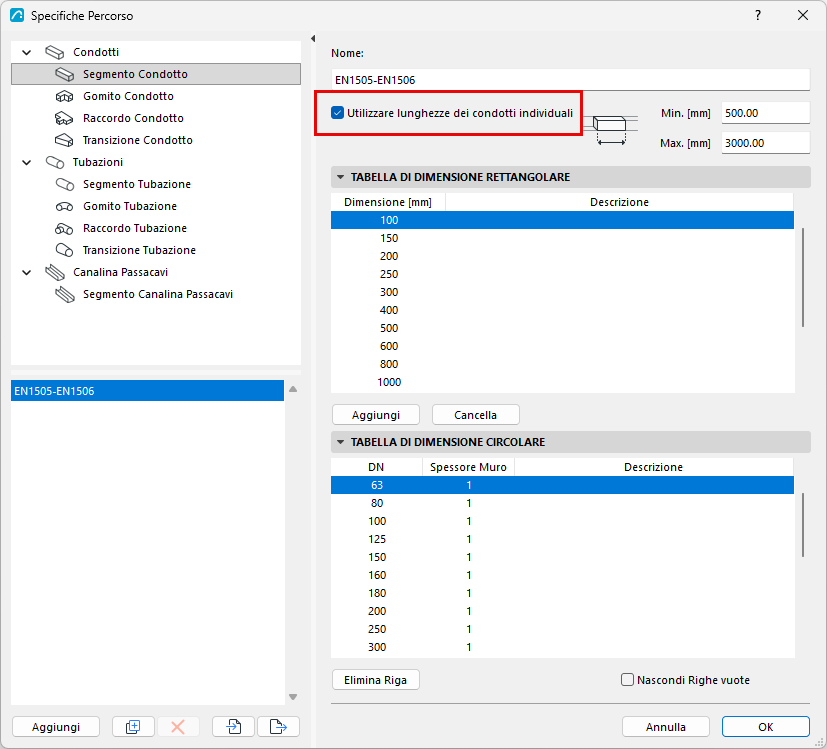Viewport: 827px width, 749px height.
Task: Collapse Tabella di Dimensione Rettangolare section
Action: click(341, 177)
